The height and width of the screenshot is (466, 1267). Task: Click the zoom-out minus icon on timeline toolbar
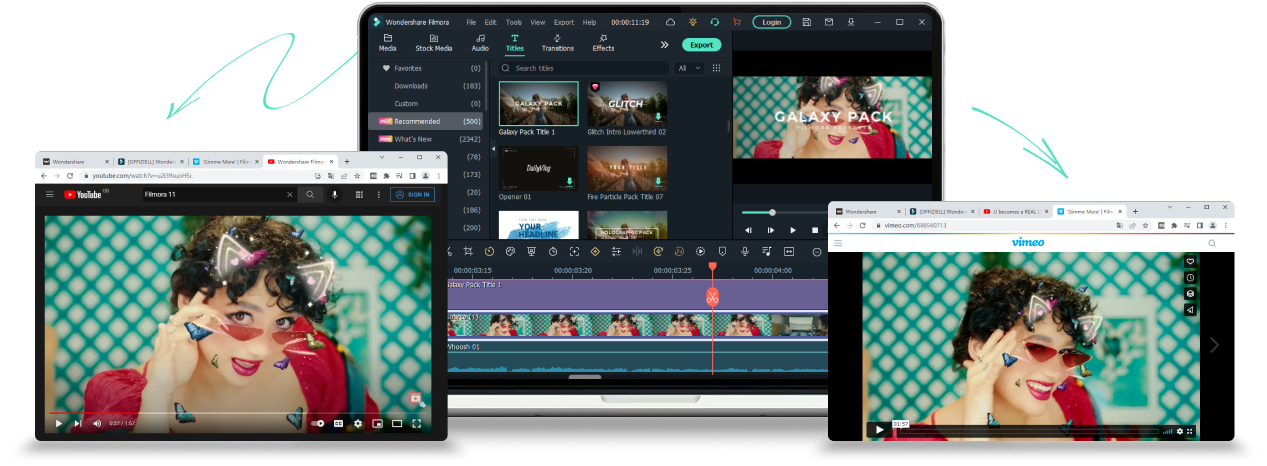pyautogui.click(x=817, y=251)
